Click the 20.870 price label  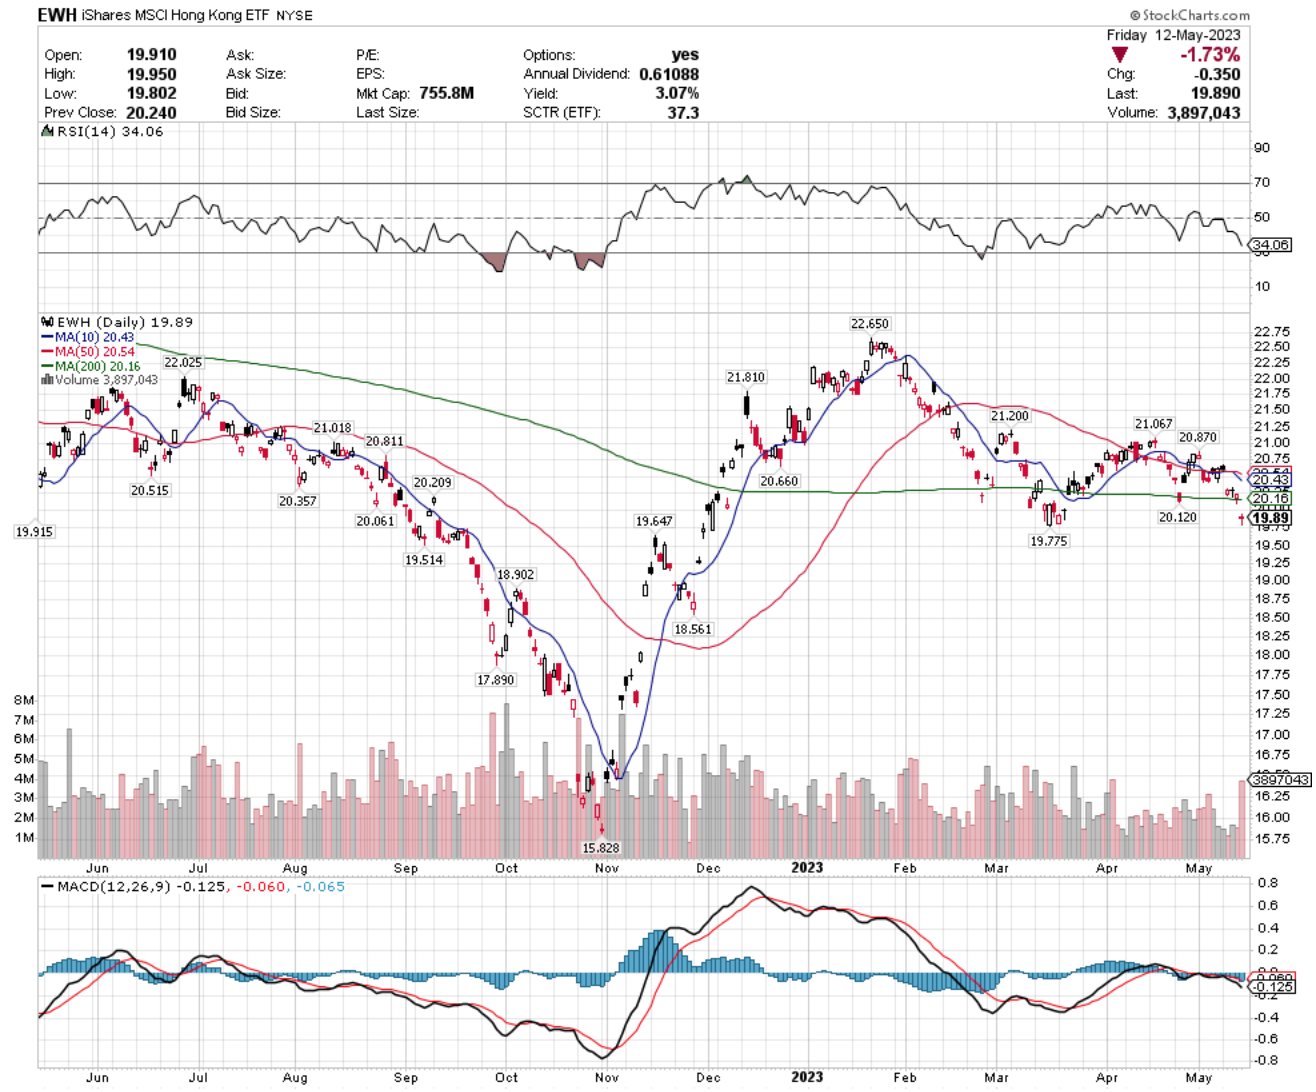[1198, 438]
